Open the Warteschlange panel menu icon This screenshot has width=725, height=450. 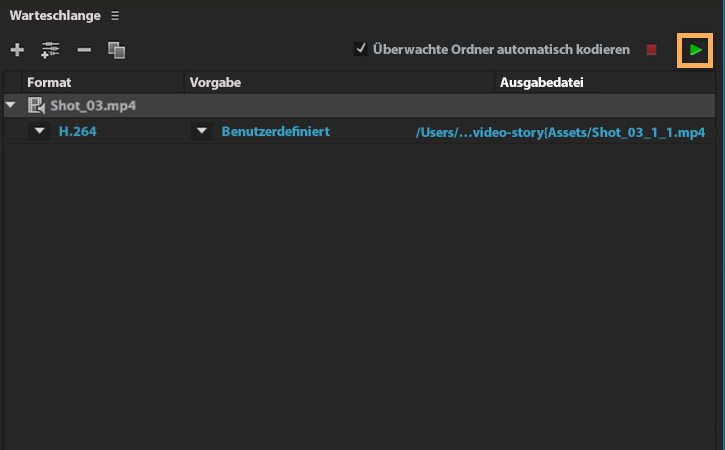click(x=115, y=16)
